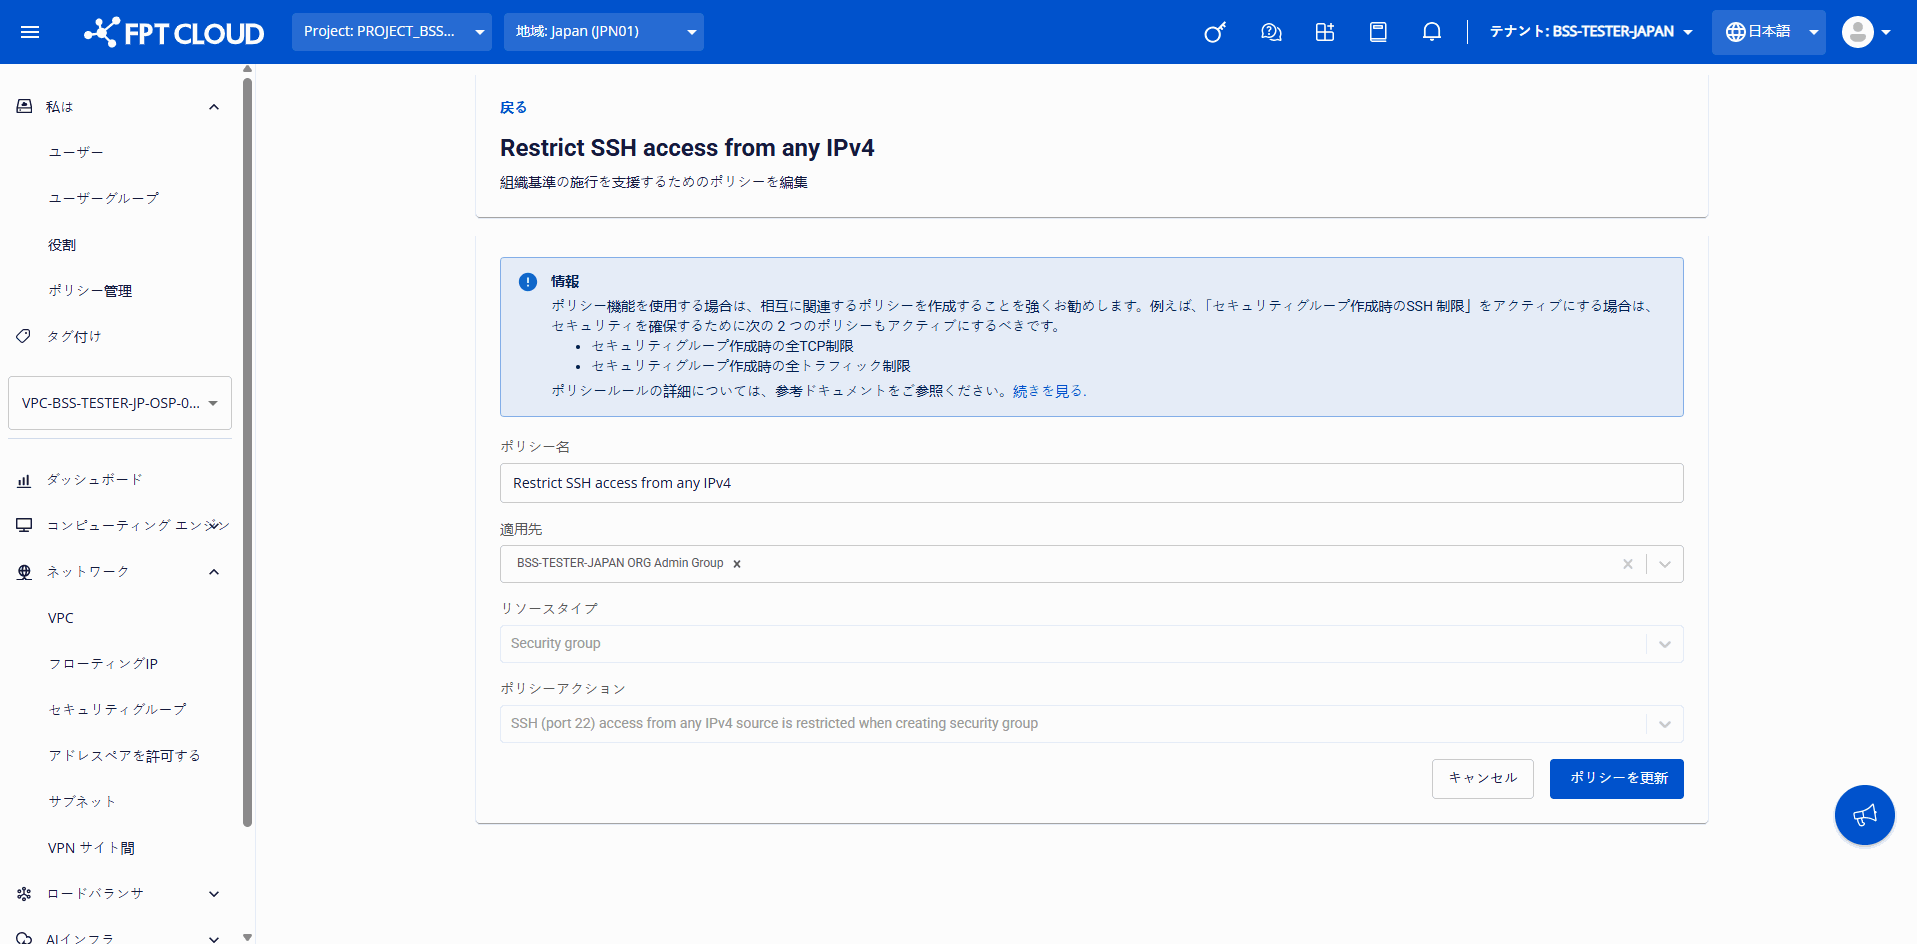Clear all selections in 適用先 field

click(1628, 564)
